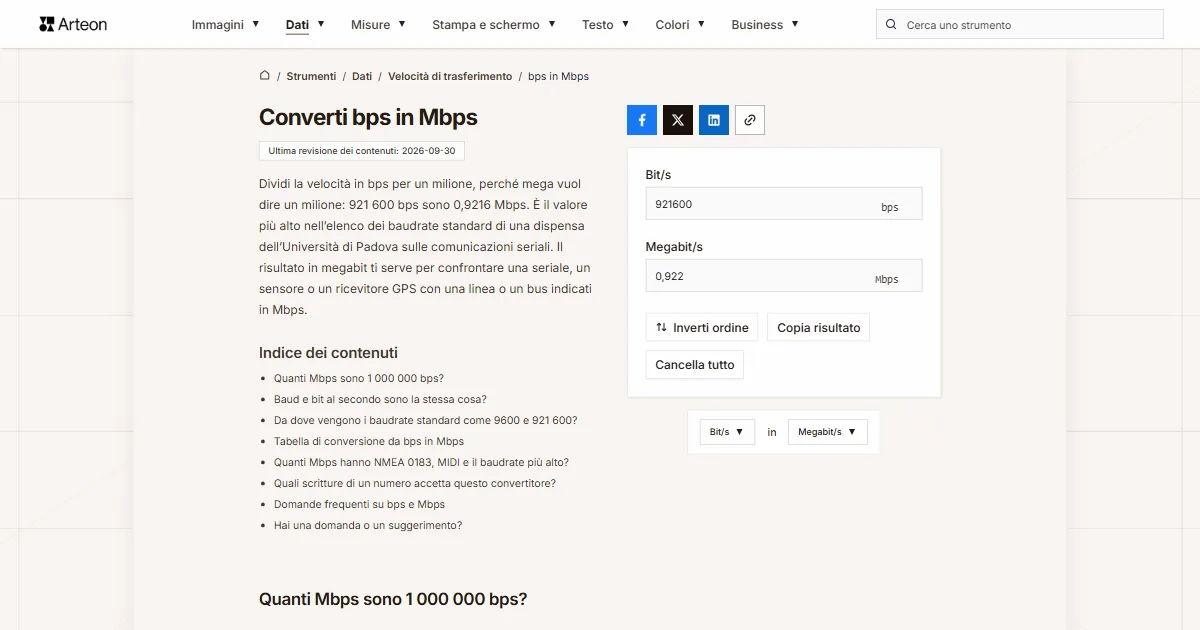Jump to Quanti Mbps sono 1 000 000 bps?
1200x630 pixels.
click(359, 378)
